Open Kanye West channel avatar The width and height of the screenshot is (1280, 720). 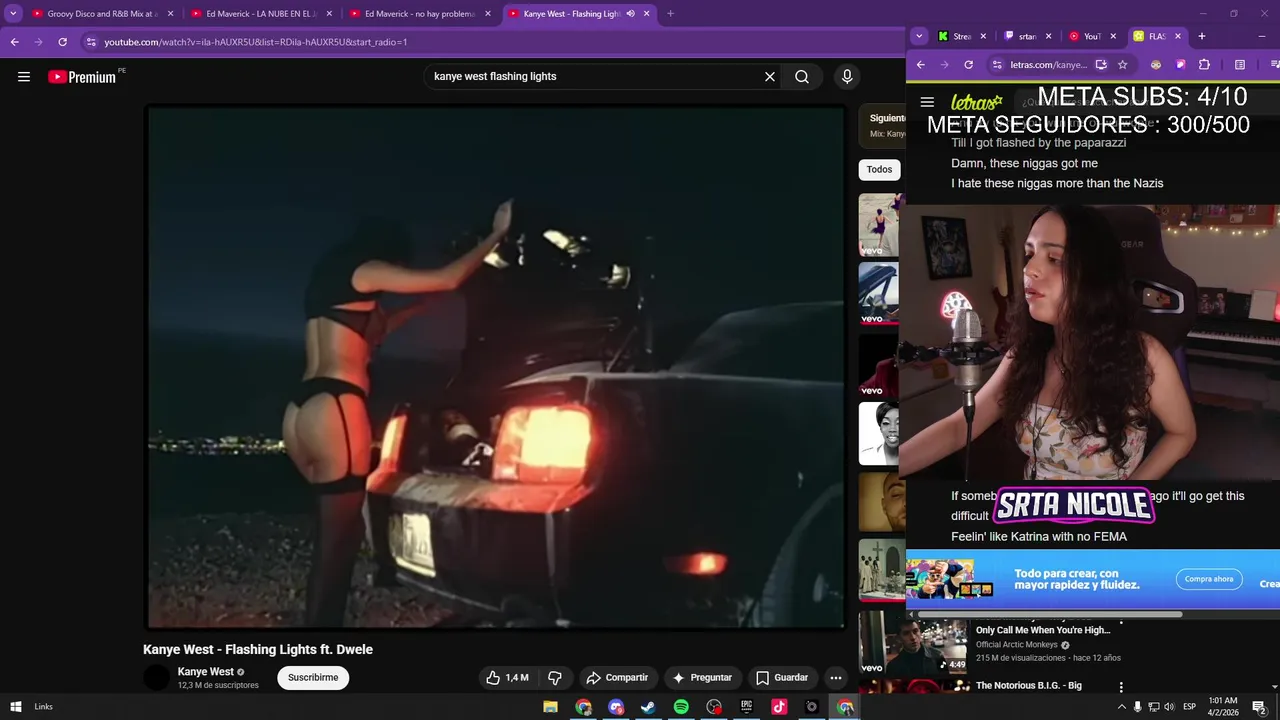click(x=157, y=678)
